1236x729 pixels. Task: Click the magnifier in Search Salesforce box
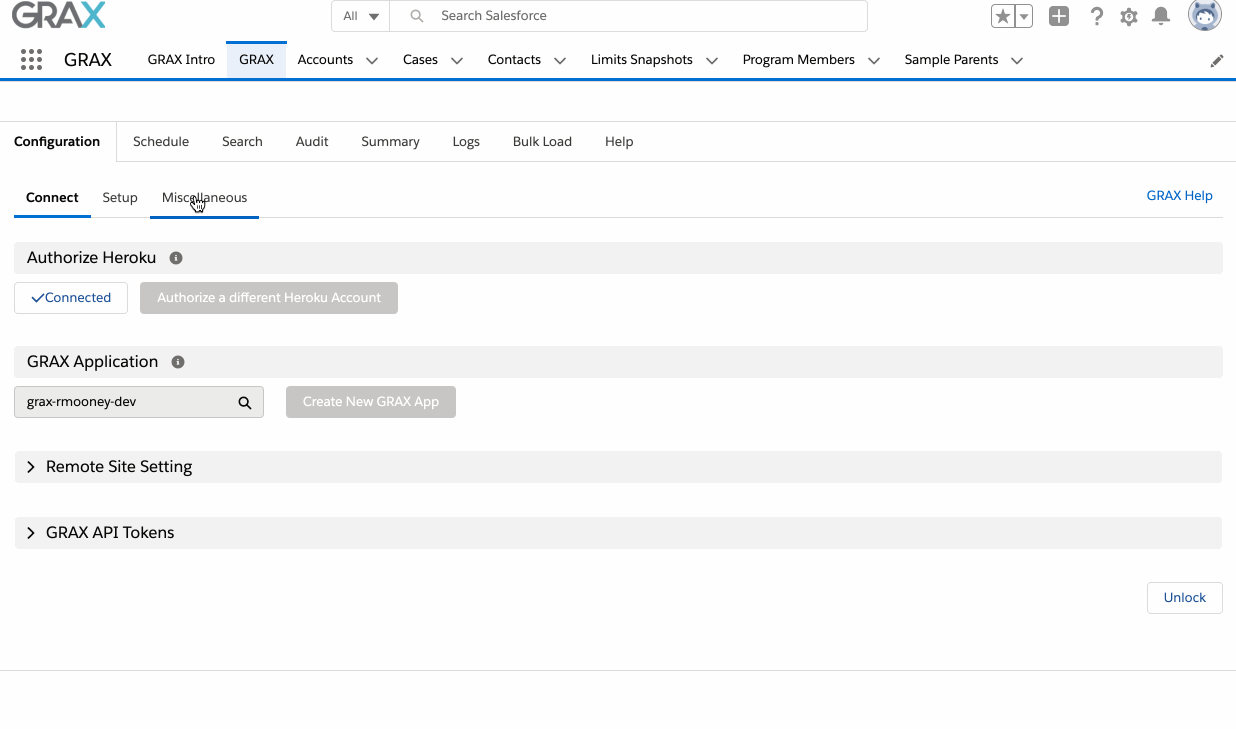(x=417, y=16)
